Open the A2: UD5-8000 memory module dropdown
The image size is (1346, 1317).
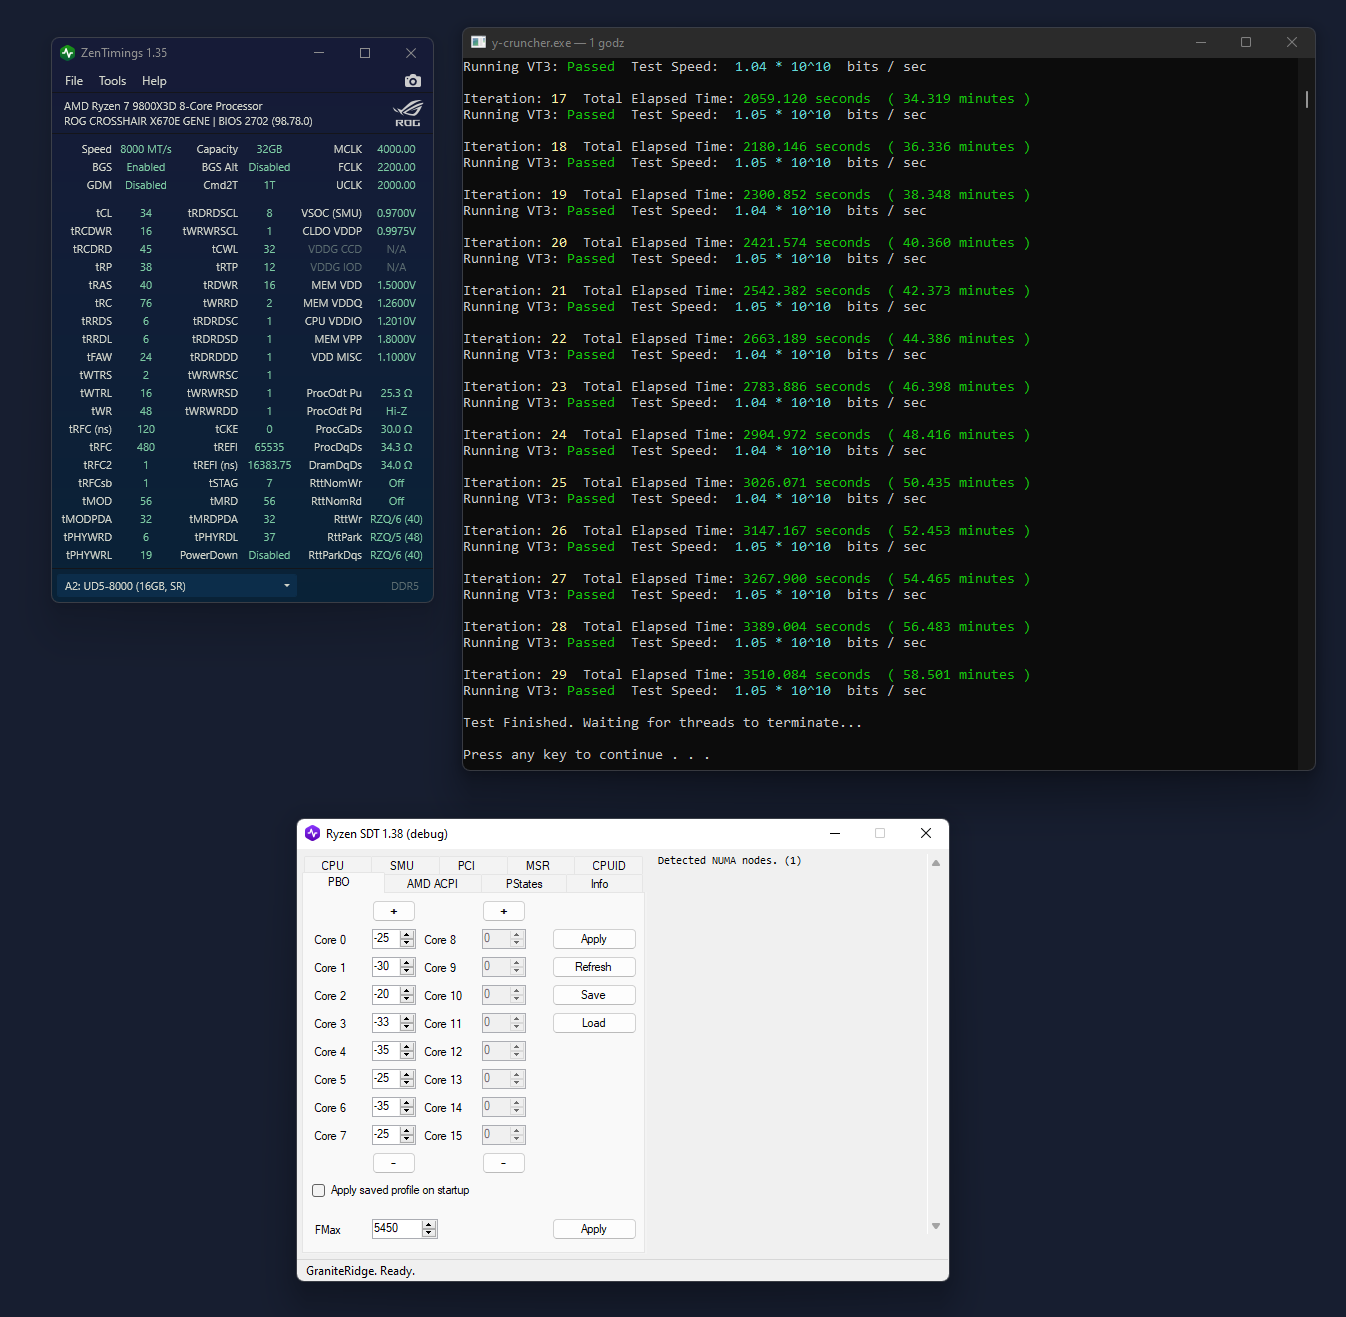click(177, 586)
